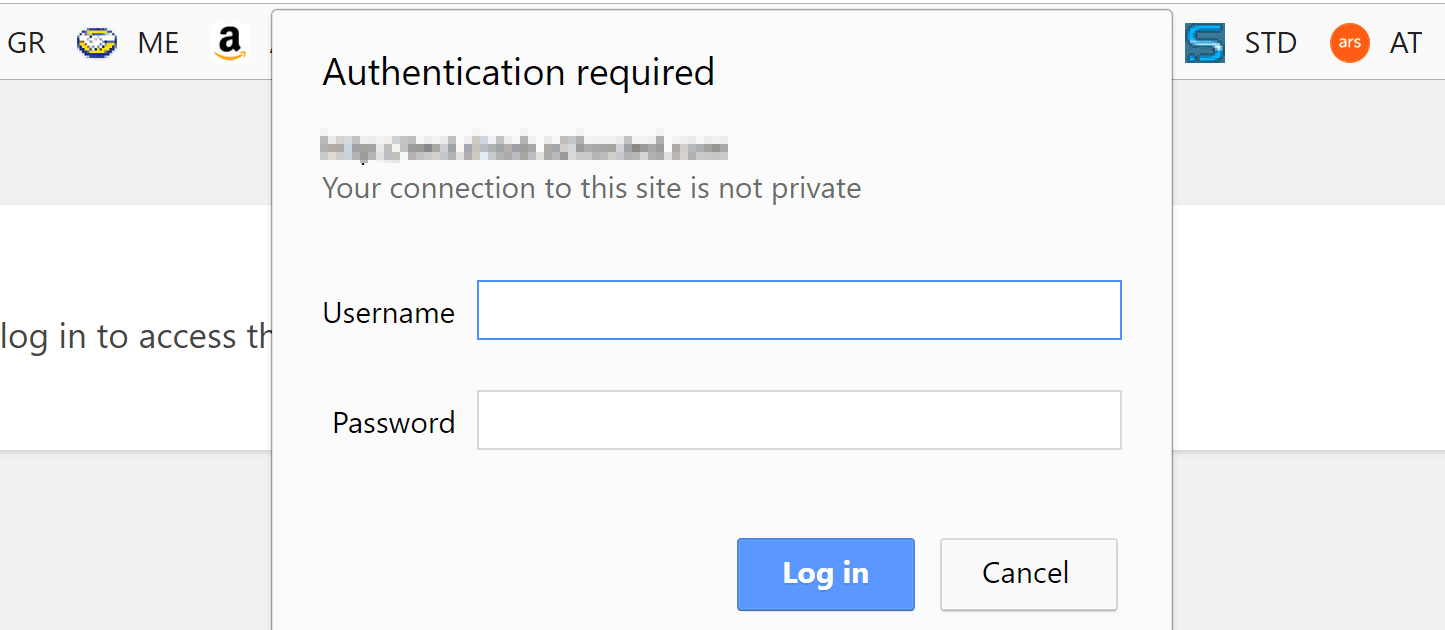This screenshot has width=1445, height=630.
Task: Click the Username field label
Action: coord(388,313)
